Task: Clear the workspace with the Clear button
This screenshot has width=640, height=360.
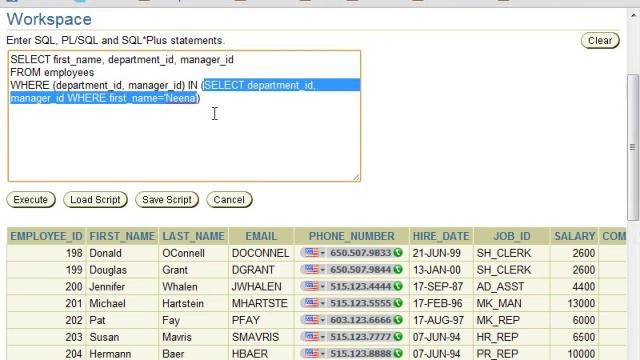Action: [x=600, y=40]
